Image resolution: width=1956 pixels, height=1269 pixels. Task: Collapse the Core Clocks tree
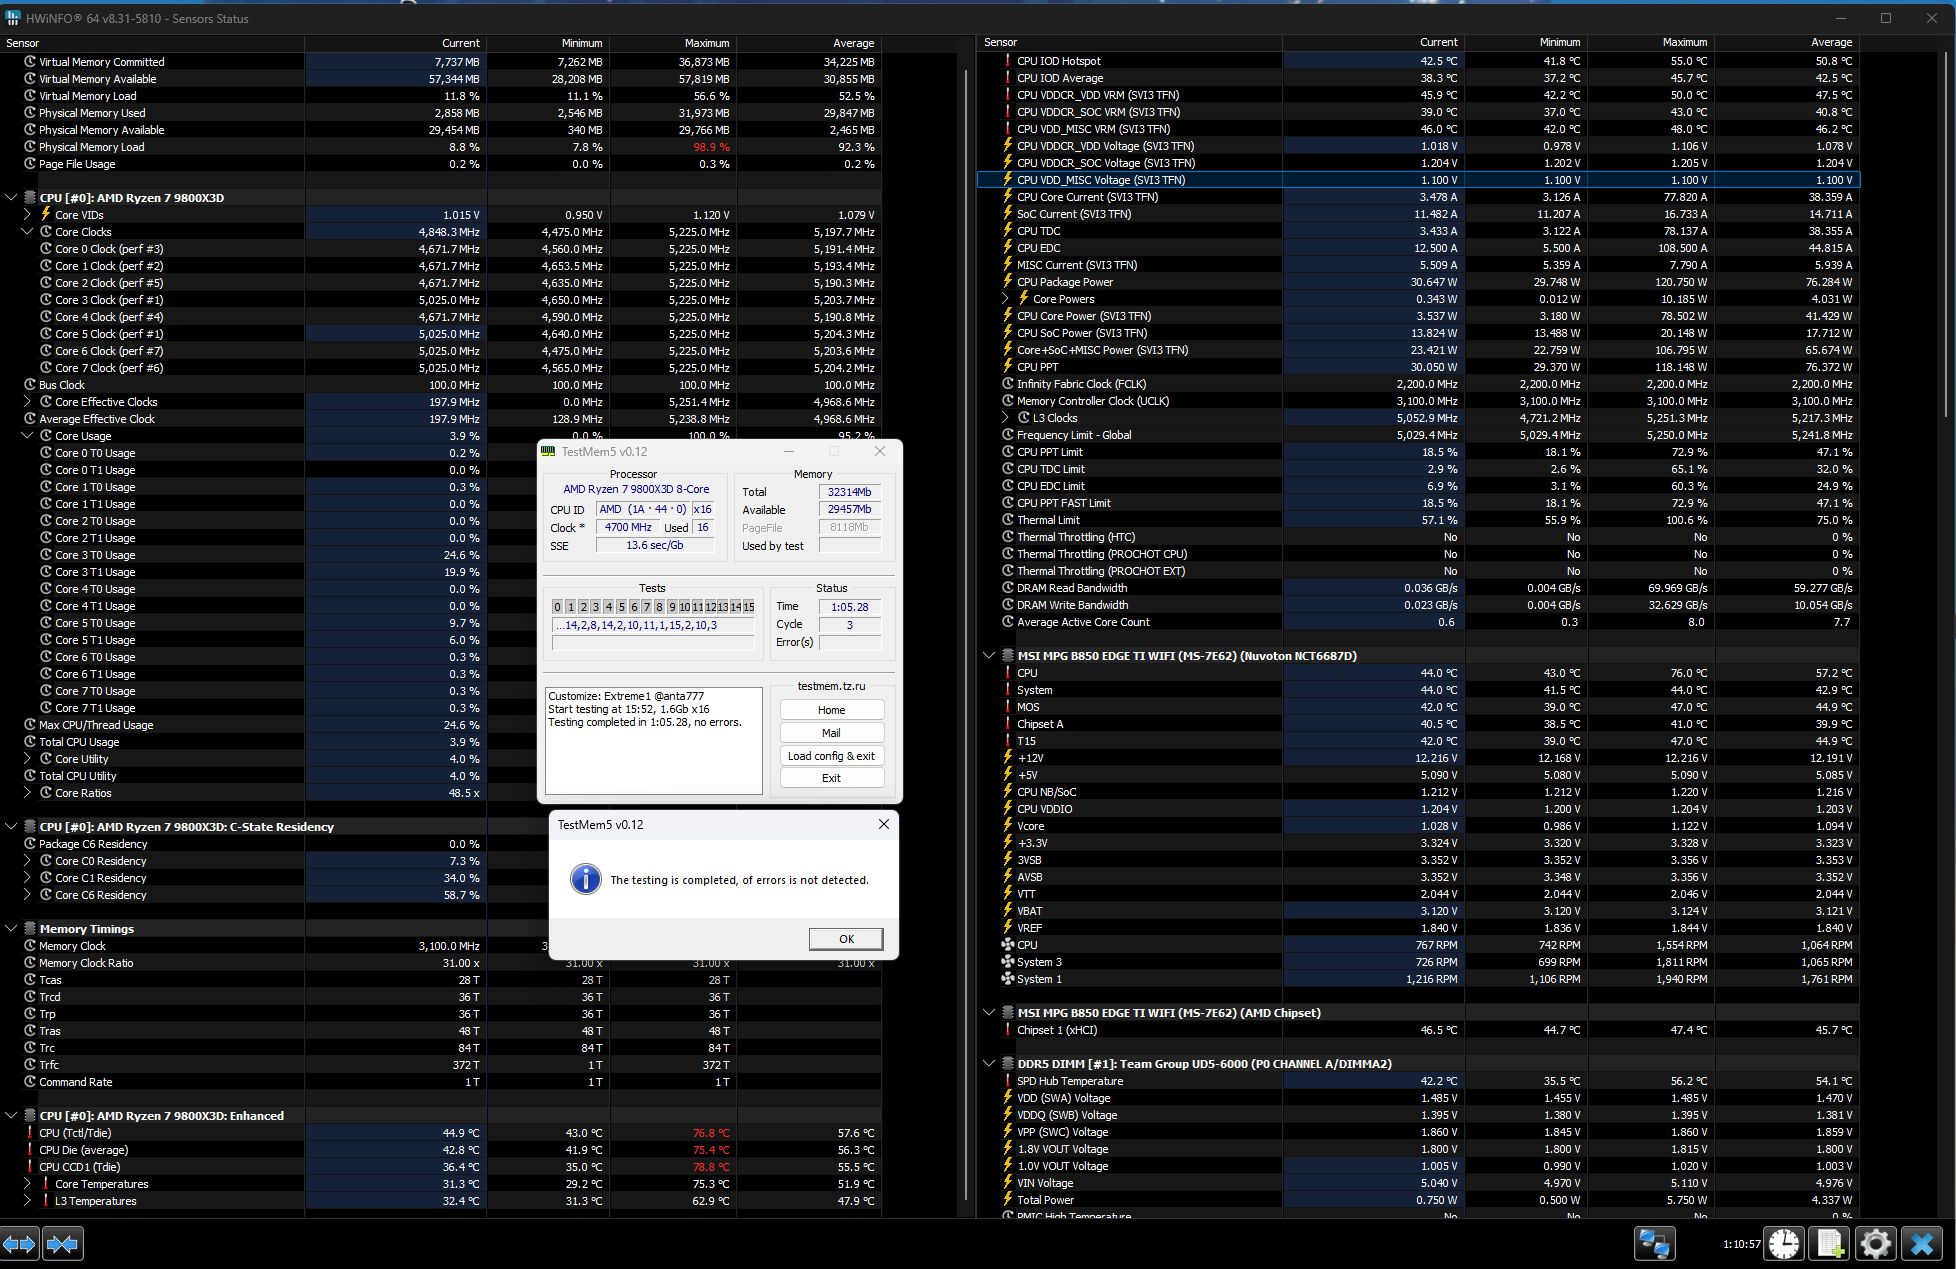pyautogui.click(x=28, y=232)
